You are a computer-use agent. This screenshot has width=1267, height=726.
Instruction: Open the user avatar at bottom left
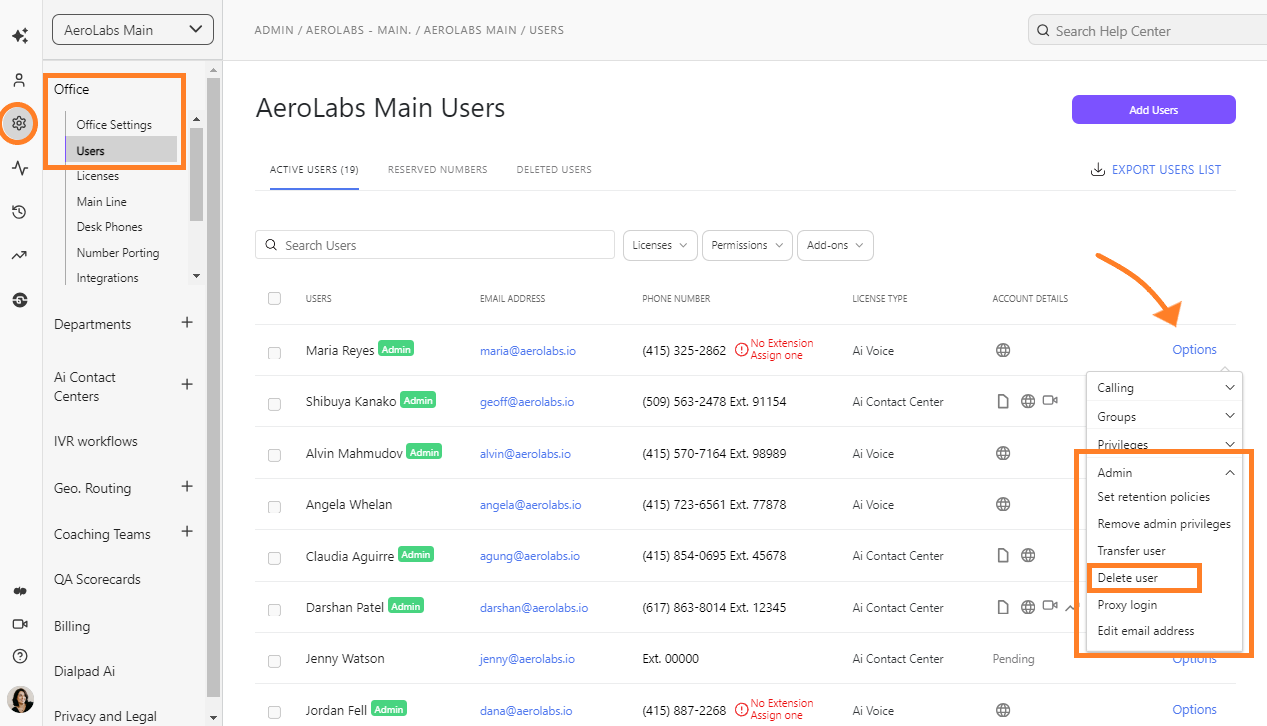coord(20,699)
